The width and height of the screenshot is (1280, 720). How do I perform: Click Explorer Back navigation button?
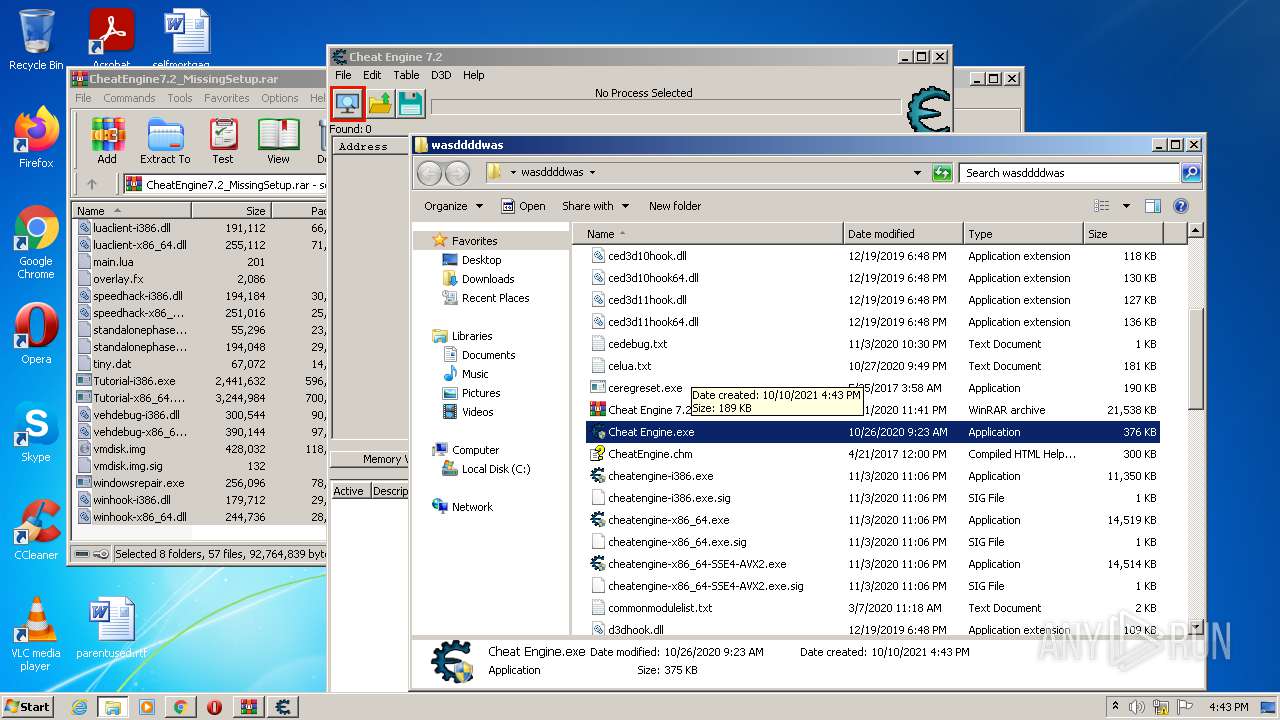coord(429,173)
